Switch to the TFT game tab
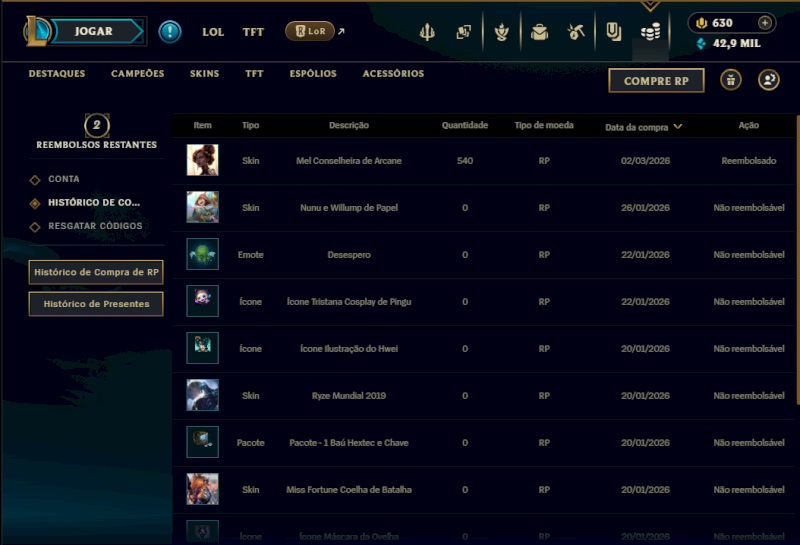This screenshot has width=800, height=545. 253,32
